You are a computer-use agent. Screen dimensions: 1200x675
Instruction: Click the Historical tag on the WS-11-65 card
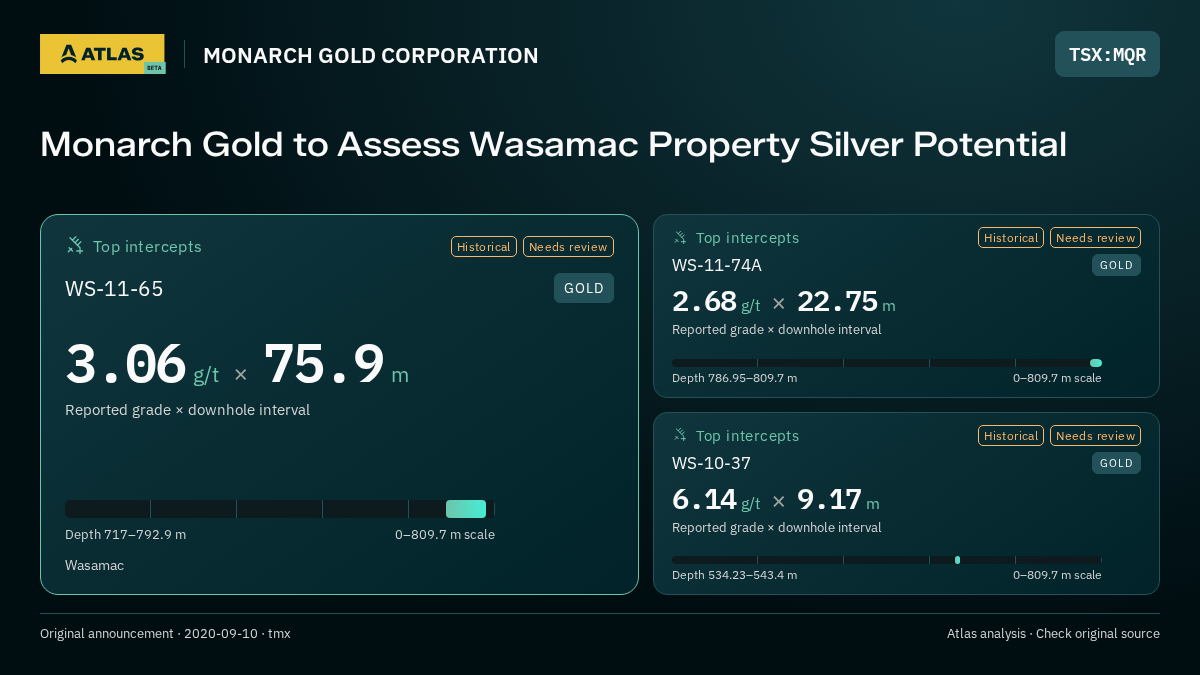(484, 246)
